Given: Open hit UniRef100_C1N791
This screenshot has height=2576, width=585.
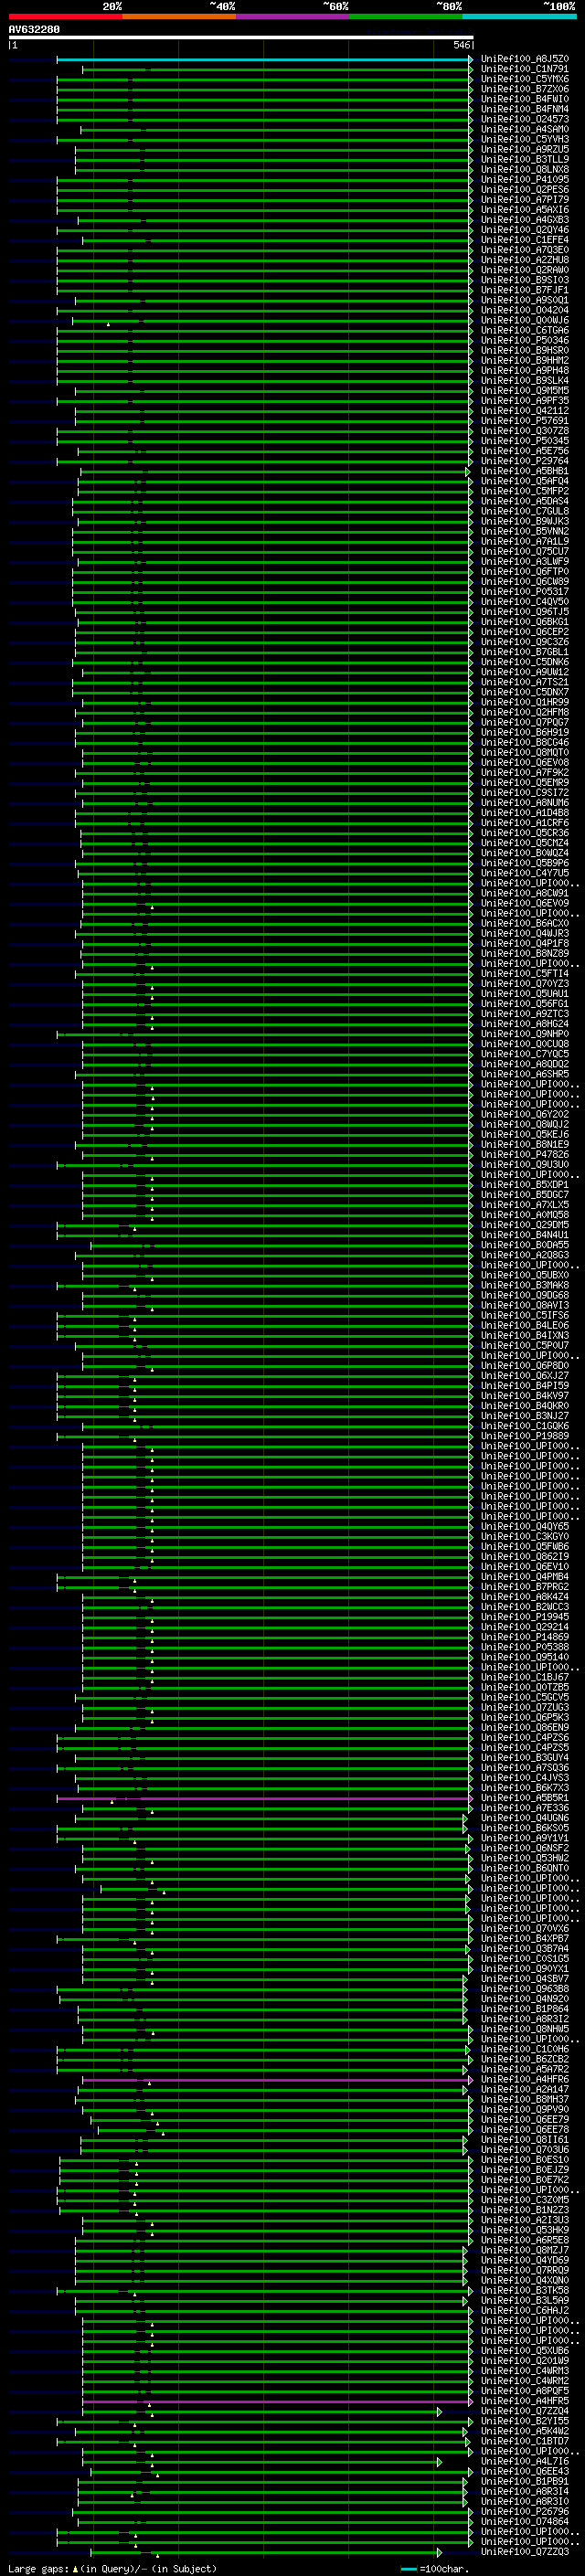Looking at the screenshot, I should coord(525,69).
